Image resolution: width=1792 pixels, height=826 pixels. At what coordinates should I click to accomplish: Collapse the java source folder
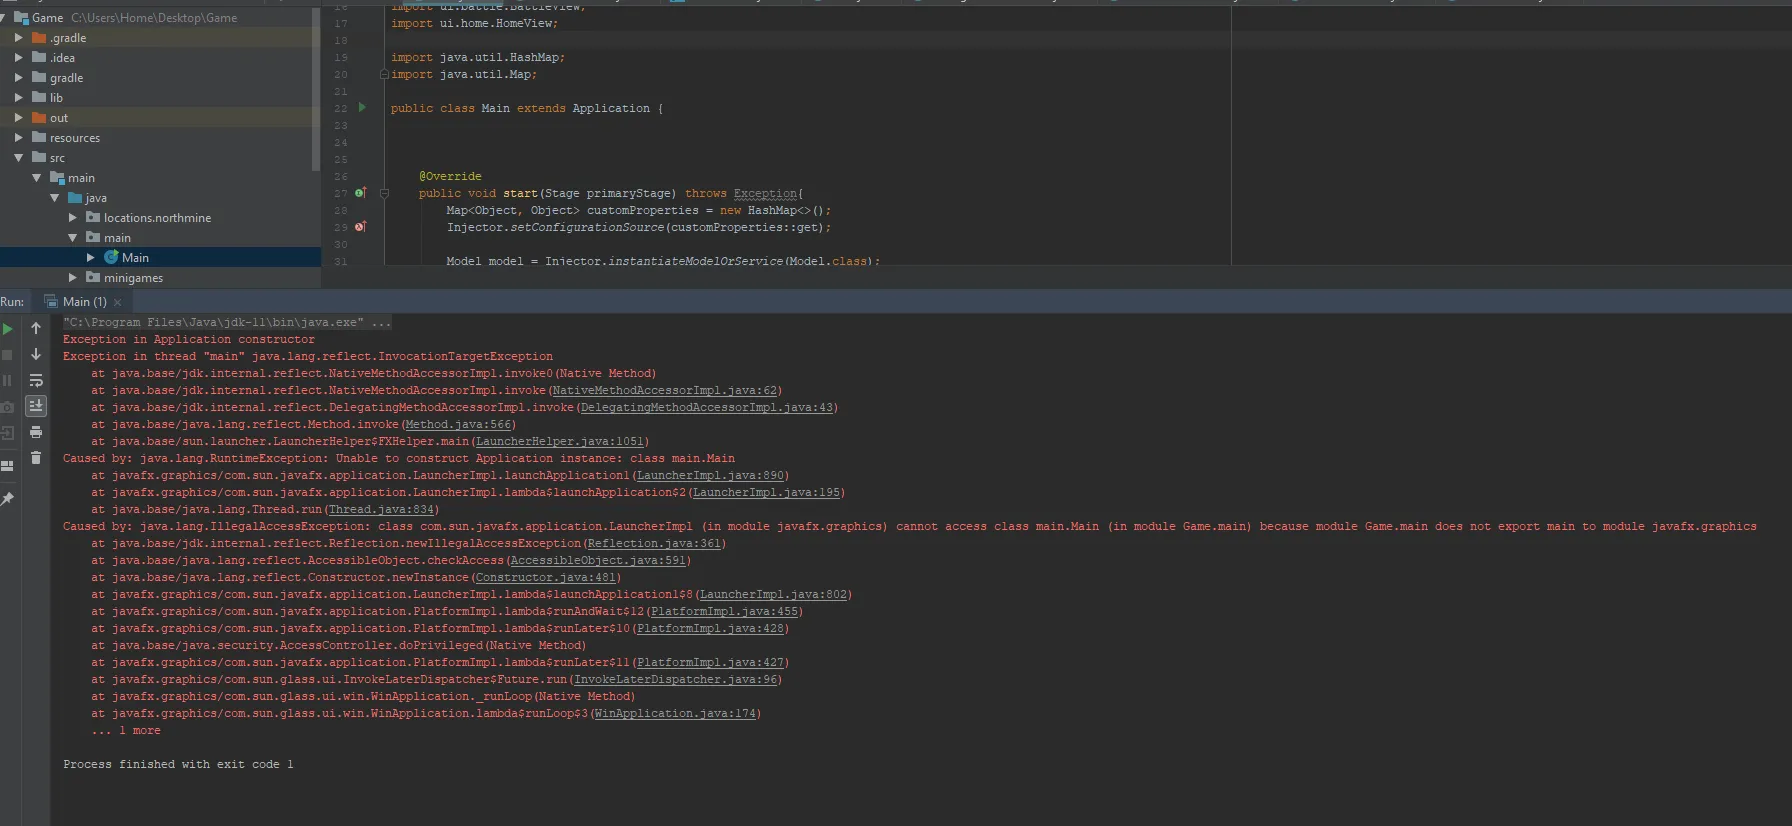pos(54,197)
